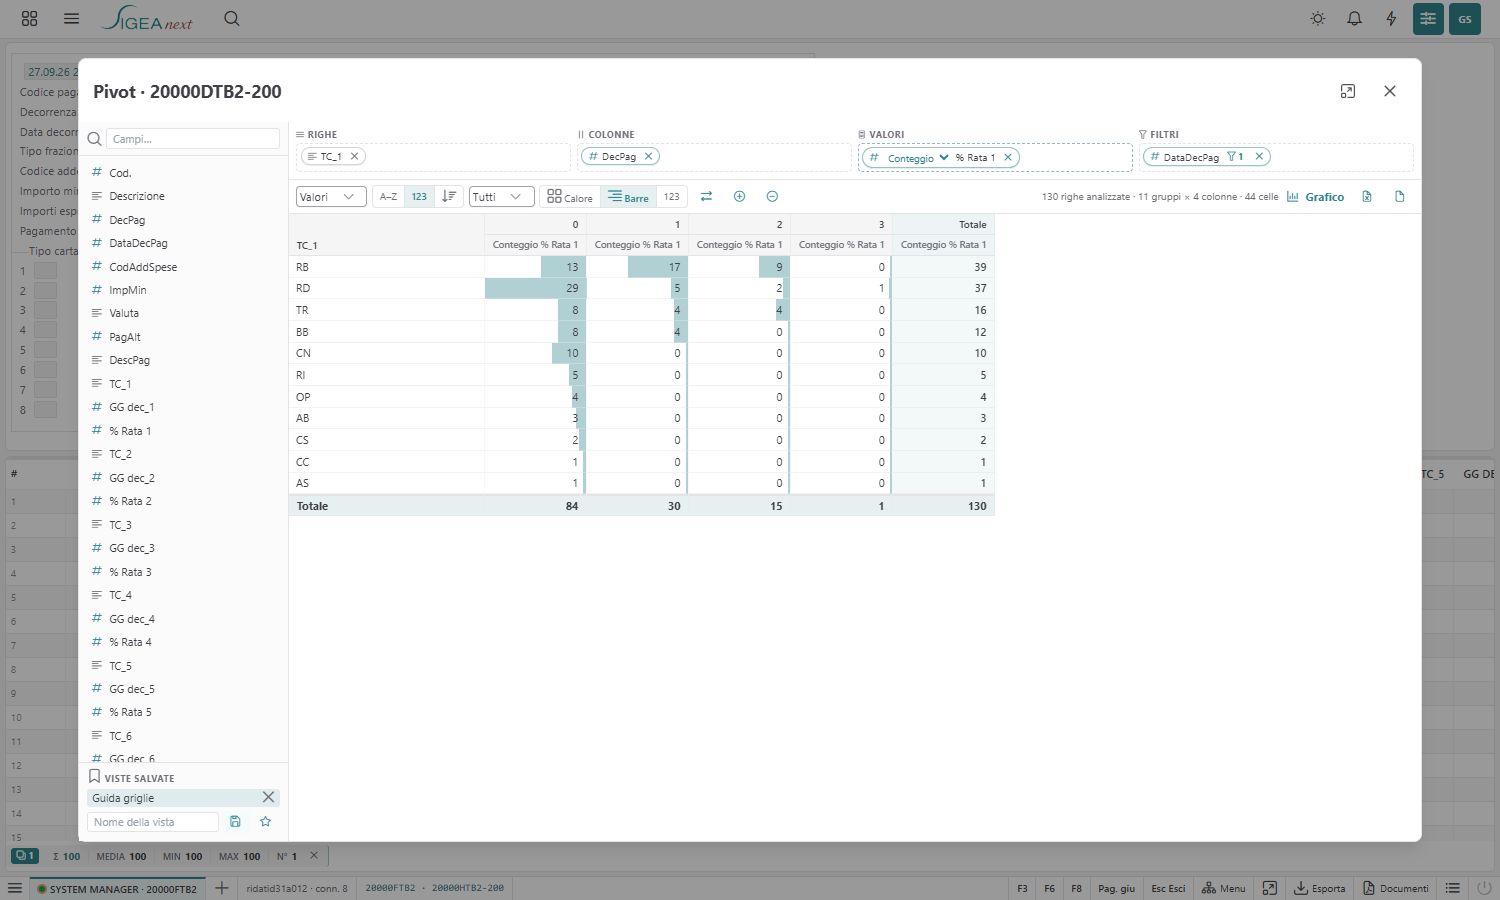
Task: Open the hamburger menu in the top bar
Action: click(x=71, y=19)
